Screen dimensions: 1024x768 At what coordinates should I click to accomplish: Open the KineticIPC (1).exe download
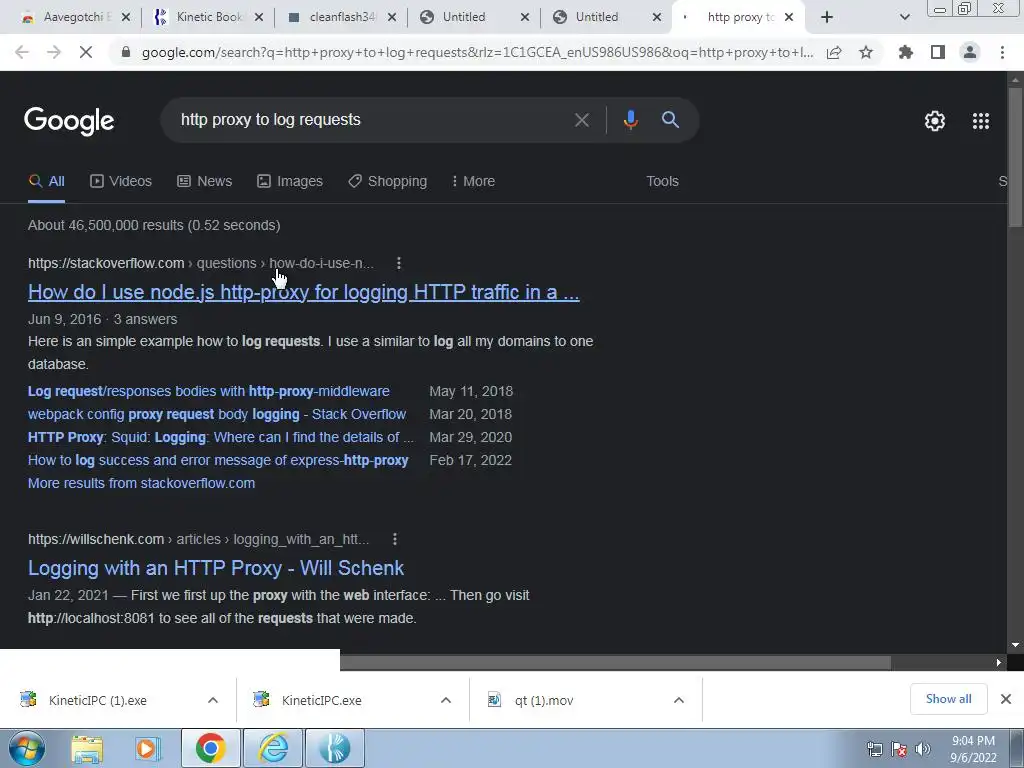pyautogui.click(x=98, y=700)
